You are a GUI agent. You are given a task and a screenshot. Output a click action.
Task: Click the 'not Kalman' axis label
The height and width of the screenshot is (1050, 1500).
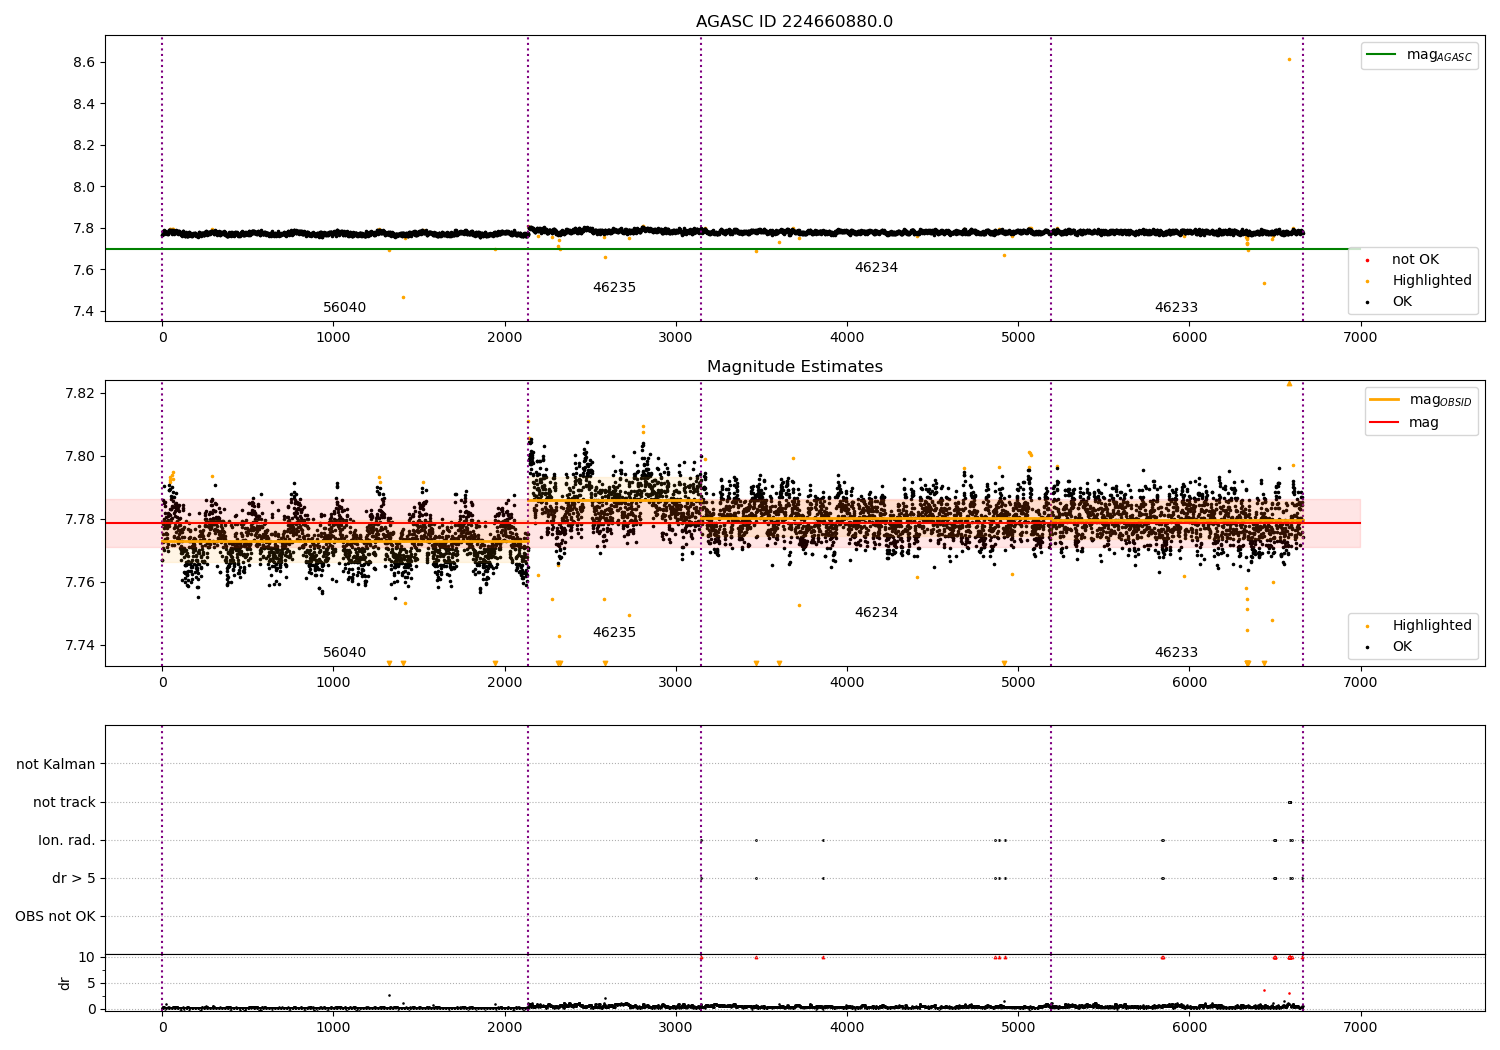56,765
